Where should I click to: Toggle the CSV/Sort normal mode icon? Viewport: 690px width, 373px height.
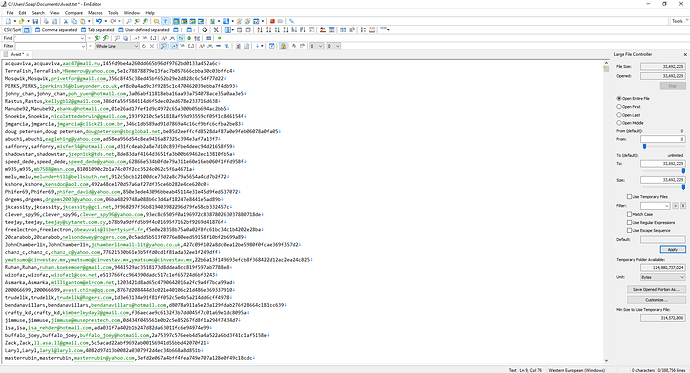click(27, 30)
